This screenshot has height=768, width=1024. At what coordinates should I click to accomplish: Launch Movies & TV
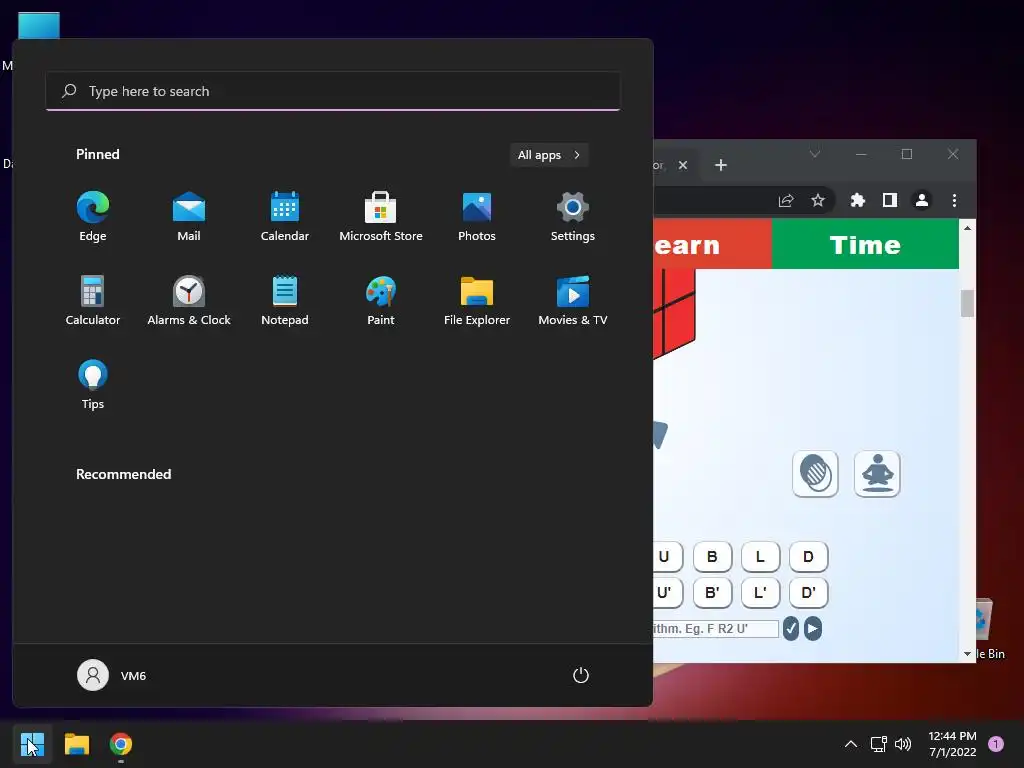[x=573, y=301]
